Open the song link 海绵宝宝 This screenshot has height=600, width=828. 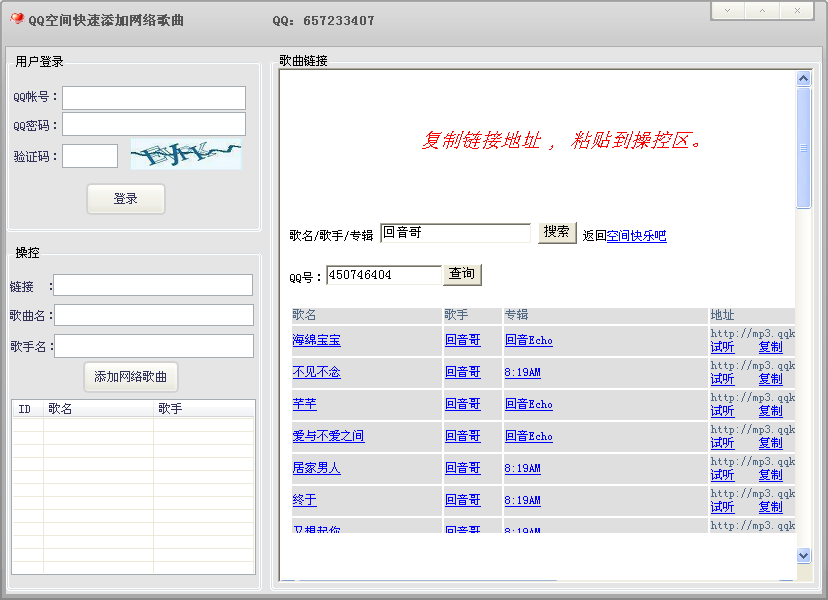pyautogui.click(x=316, y=340)
